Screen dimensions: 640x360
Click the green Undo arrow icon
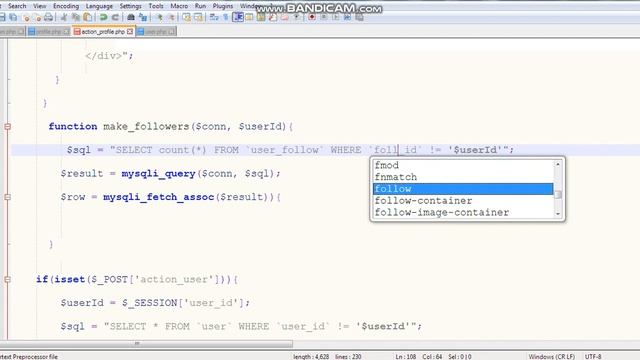[x=103, y=17]
